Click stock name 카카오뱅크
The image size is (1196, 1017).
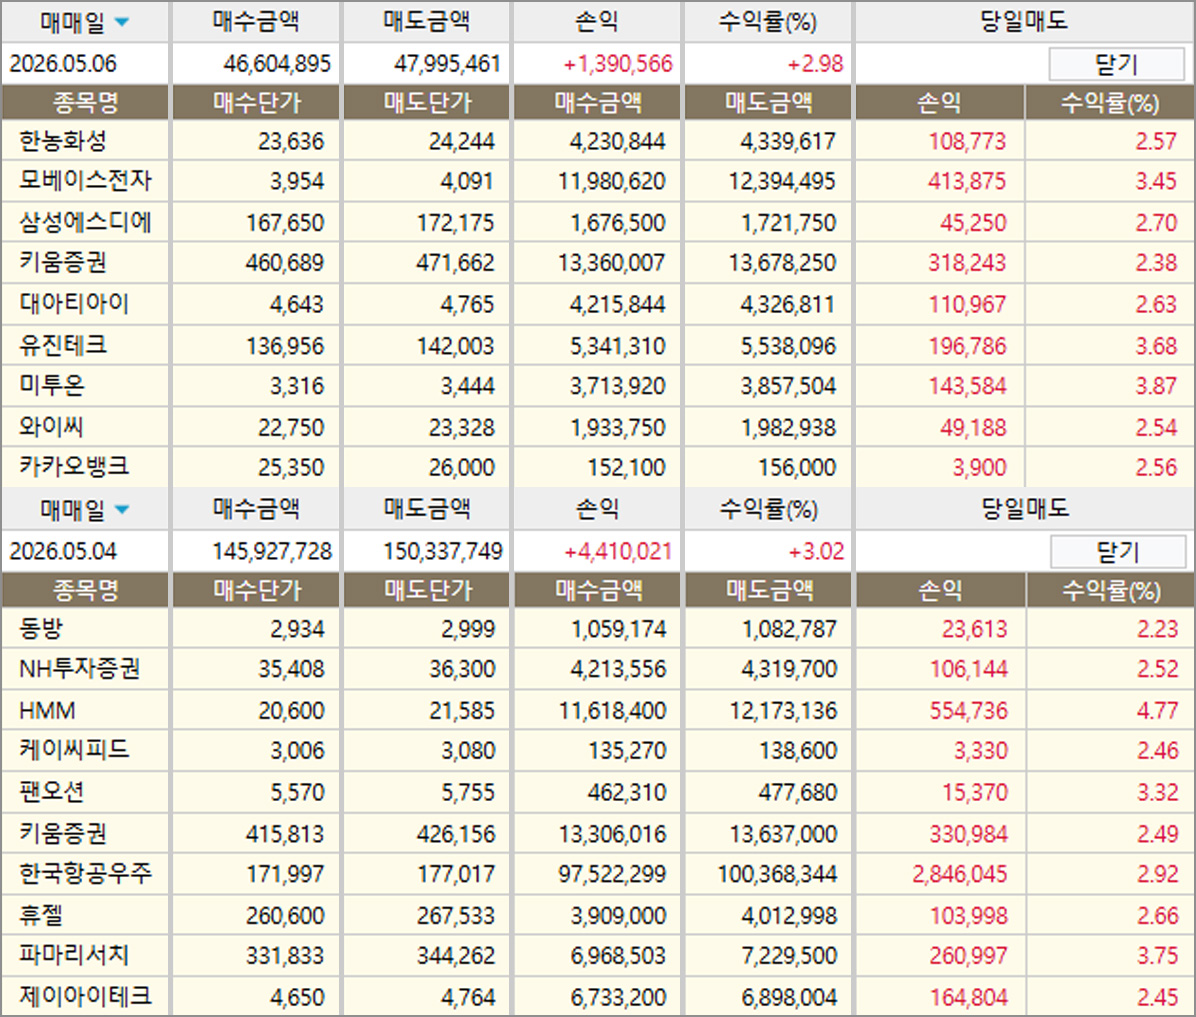coord(74,466)
